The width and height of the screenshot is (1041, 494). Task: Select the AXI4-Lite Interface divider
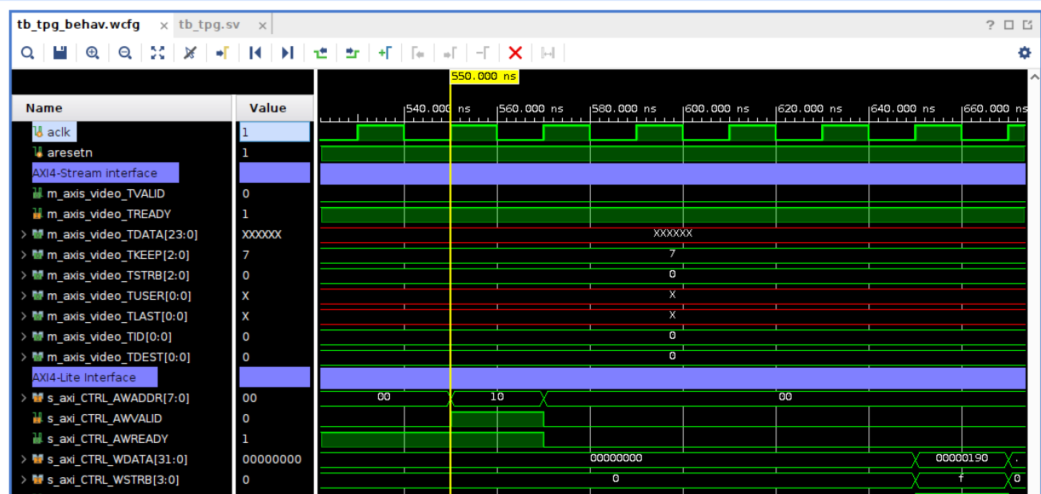pyautogui.click(x=94, y=378)
